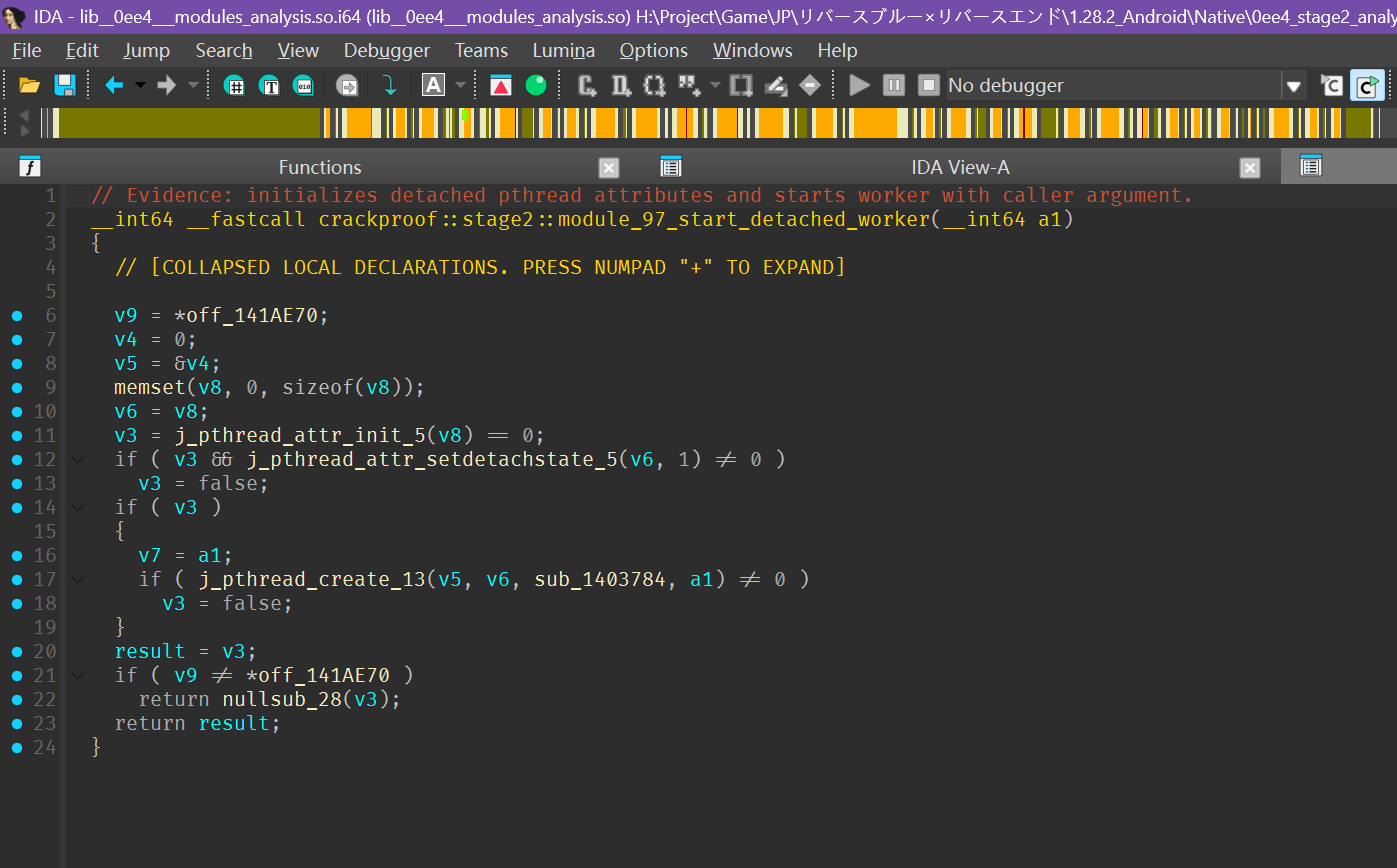
Task: Close the IDA View-A tab
Action: 1250,168
